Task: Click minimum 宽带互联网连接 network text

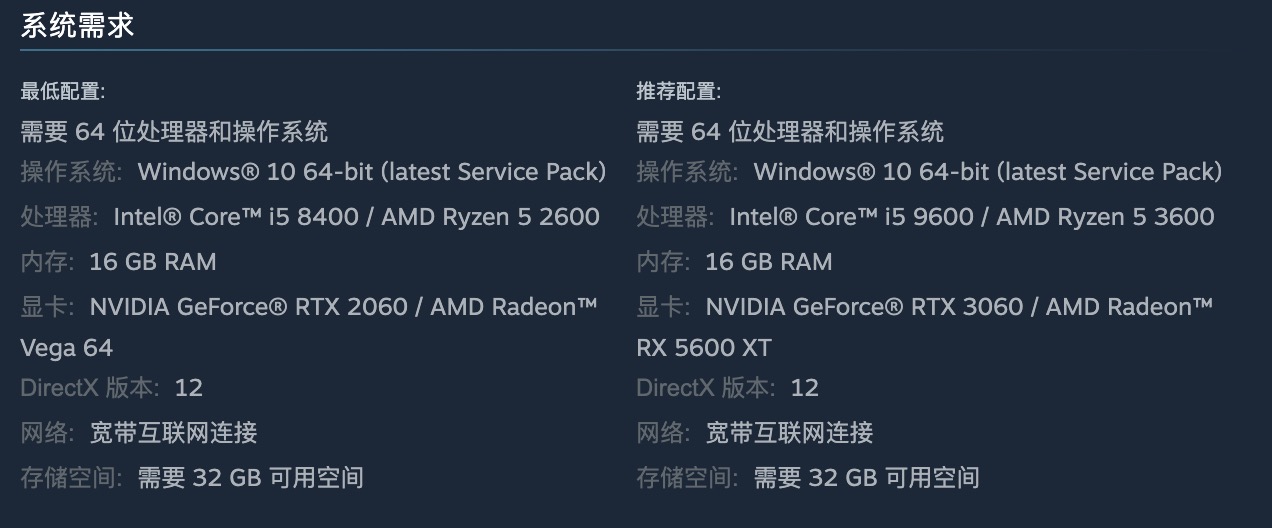Action: coord(173,433)
